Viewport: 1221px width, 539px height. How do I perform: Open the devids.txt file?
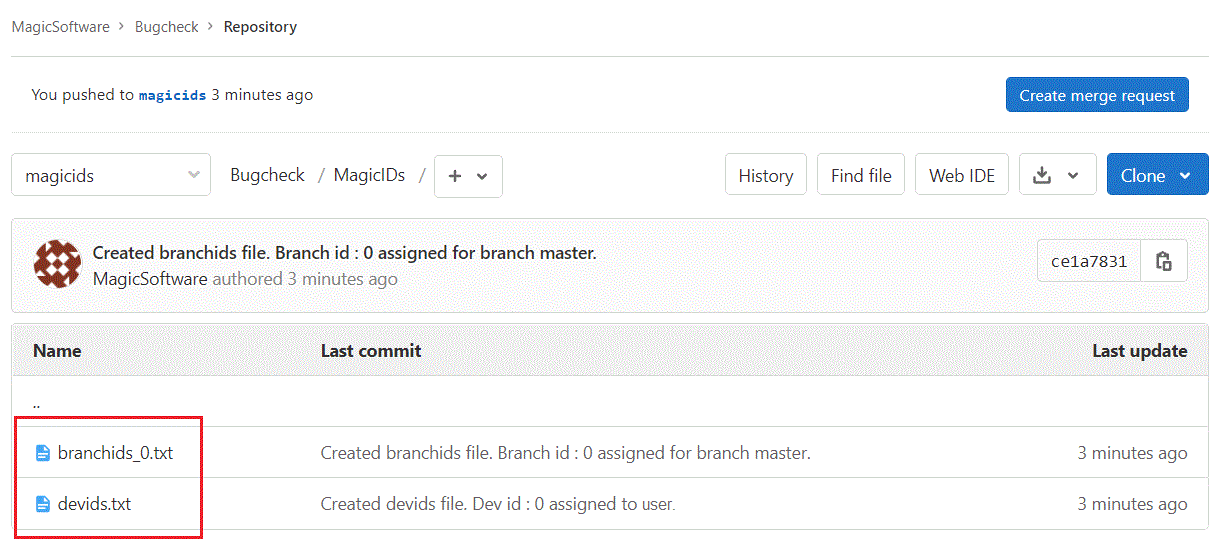click(x=94, y=504)
